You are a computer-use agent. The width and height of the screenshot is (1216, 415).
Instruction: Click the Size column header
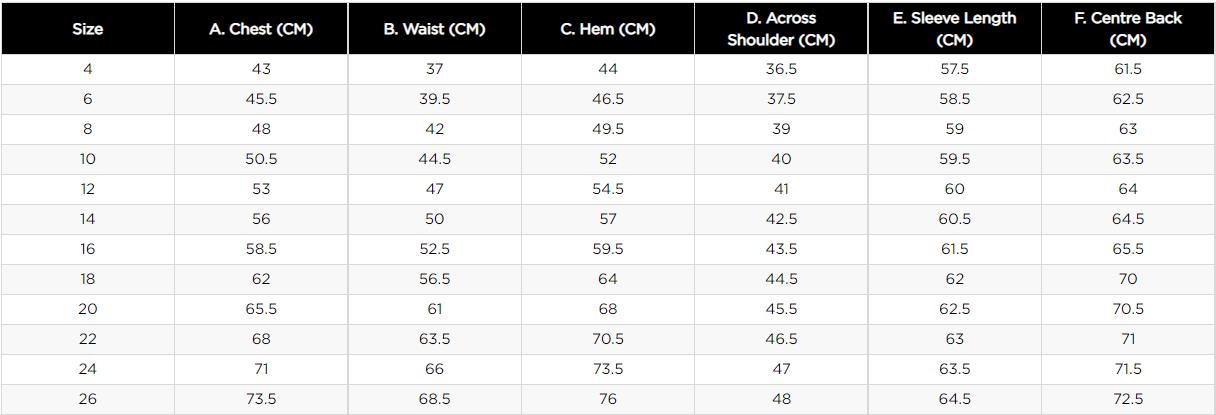coord(87,29)
